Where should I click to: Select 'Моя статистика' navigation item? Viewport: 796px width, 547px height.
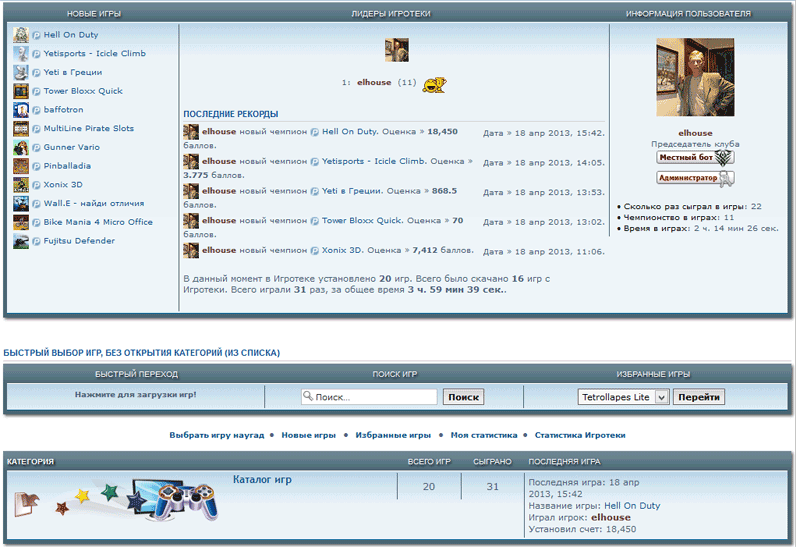(x=483, y=436)
